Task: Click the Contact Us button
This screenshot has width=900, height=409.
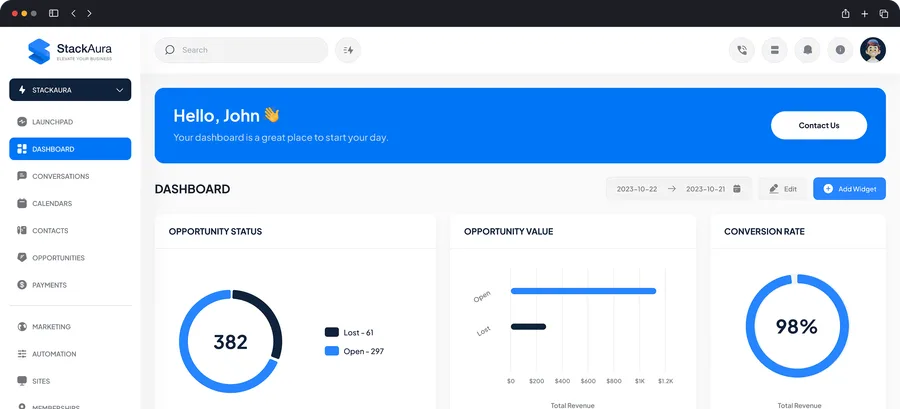Action: 818,125
